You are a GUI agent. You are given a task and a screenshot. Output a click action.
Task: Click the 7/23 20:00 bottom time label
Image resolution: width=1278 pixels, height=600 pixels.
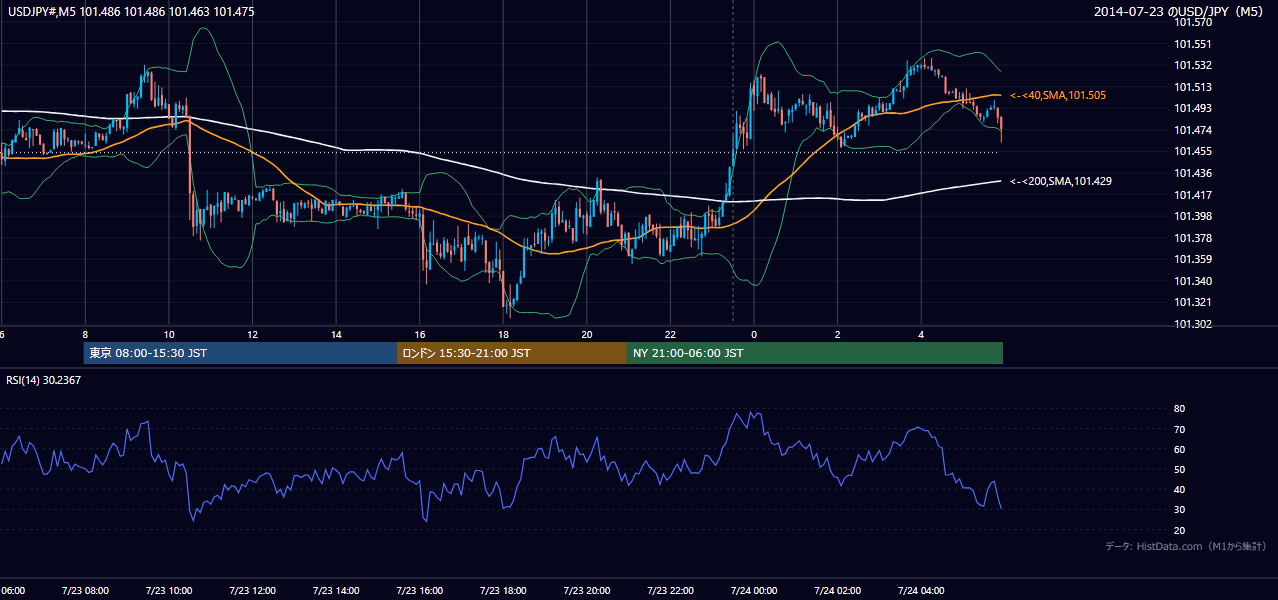coord(587,591)
